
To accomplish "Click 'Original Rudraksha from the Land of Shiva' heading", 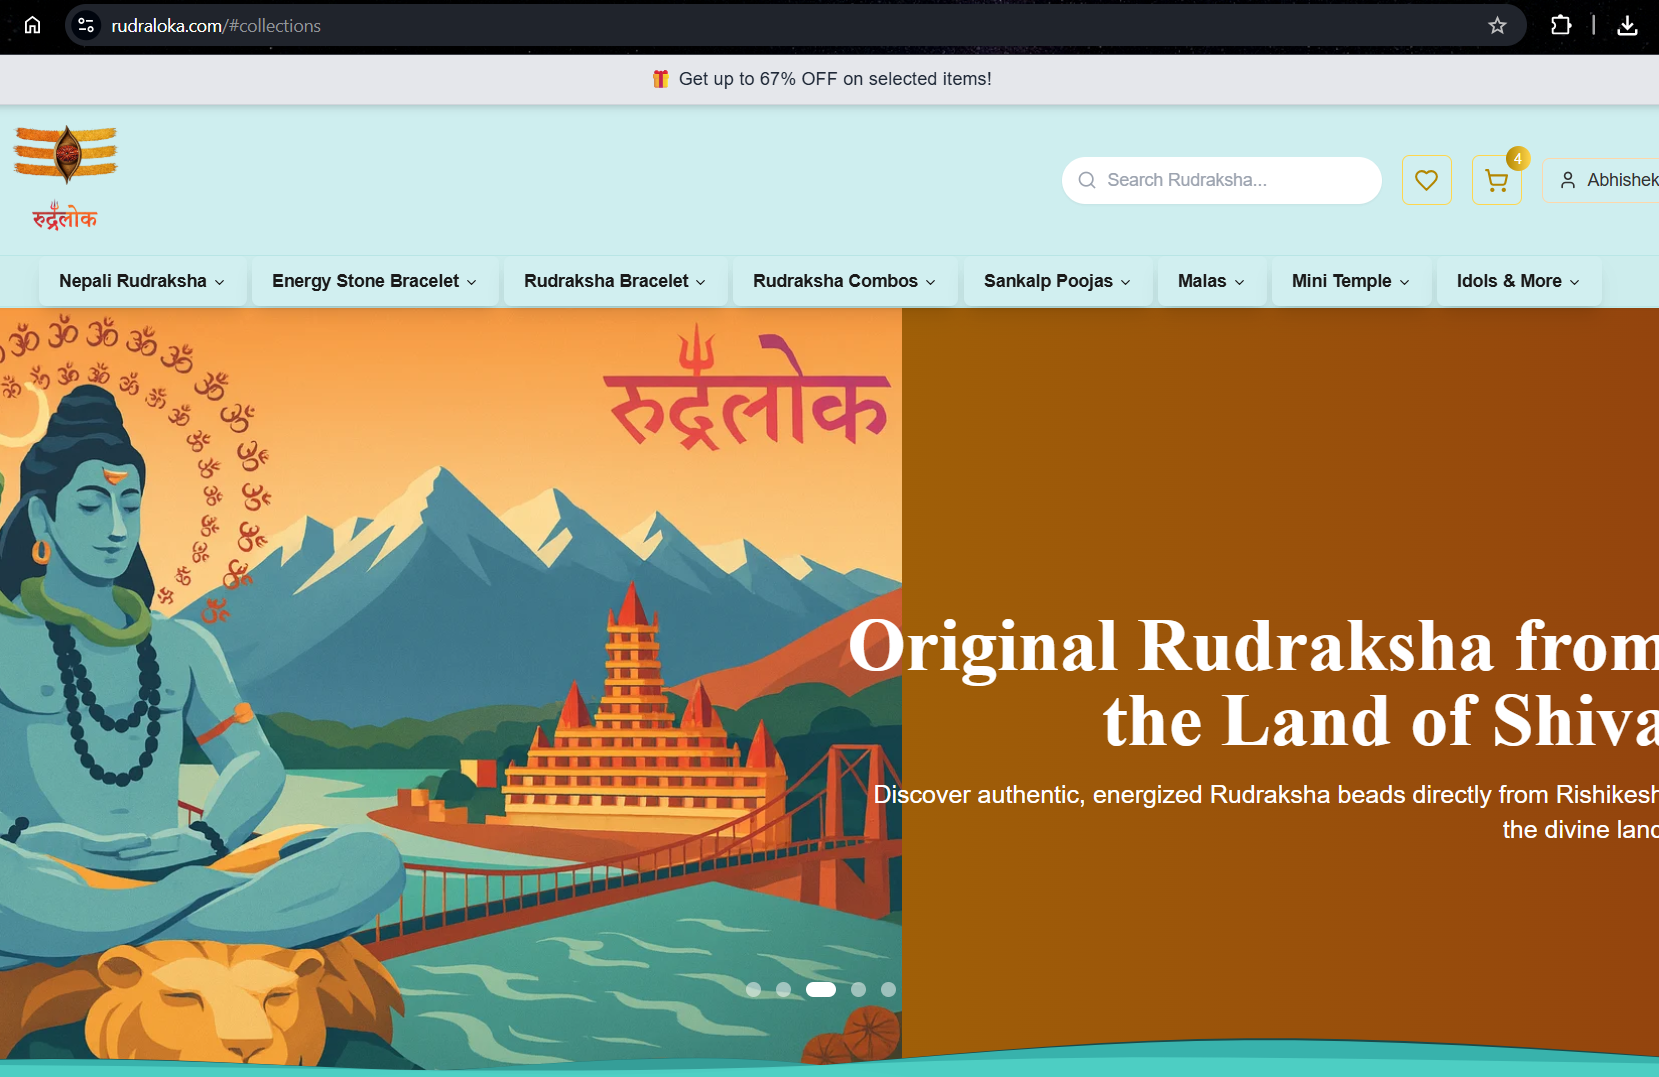I will click(x=1253, y=683).
